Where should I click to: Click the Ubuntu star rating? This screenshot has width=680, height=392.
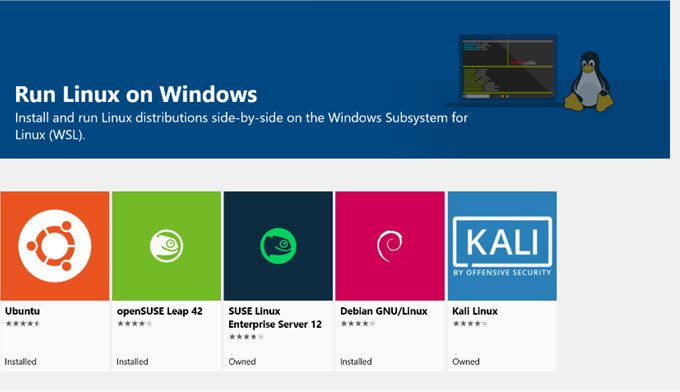click(23, 323)
